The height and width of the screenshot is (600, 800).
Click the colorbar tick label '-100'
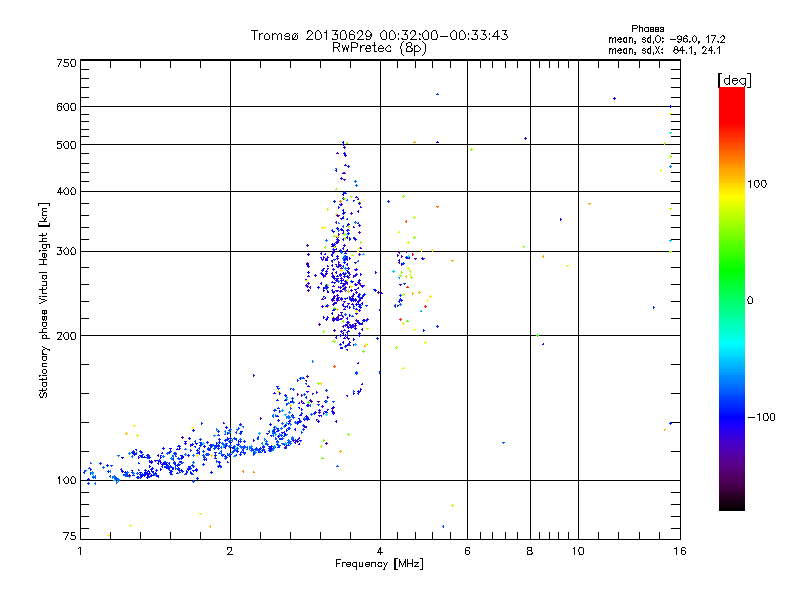(x=761, y=417)
